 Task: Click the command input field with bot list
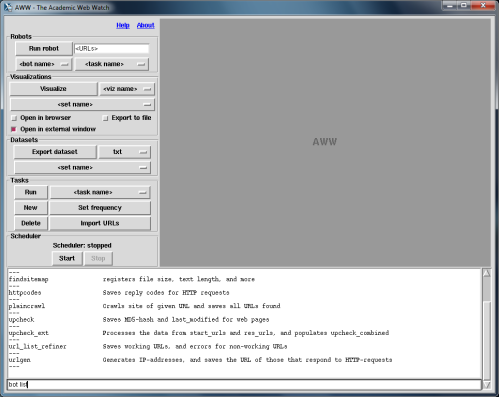point(244,384)
